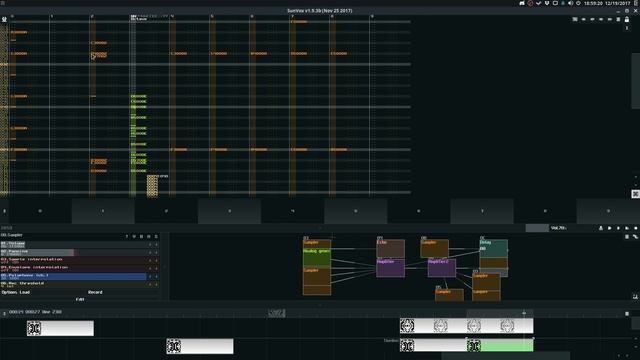Viewport: 640px width, 360px height.
Task: Open the timeline menu icon at right
Action: 627,313
